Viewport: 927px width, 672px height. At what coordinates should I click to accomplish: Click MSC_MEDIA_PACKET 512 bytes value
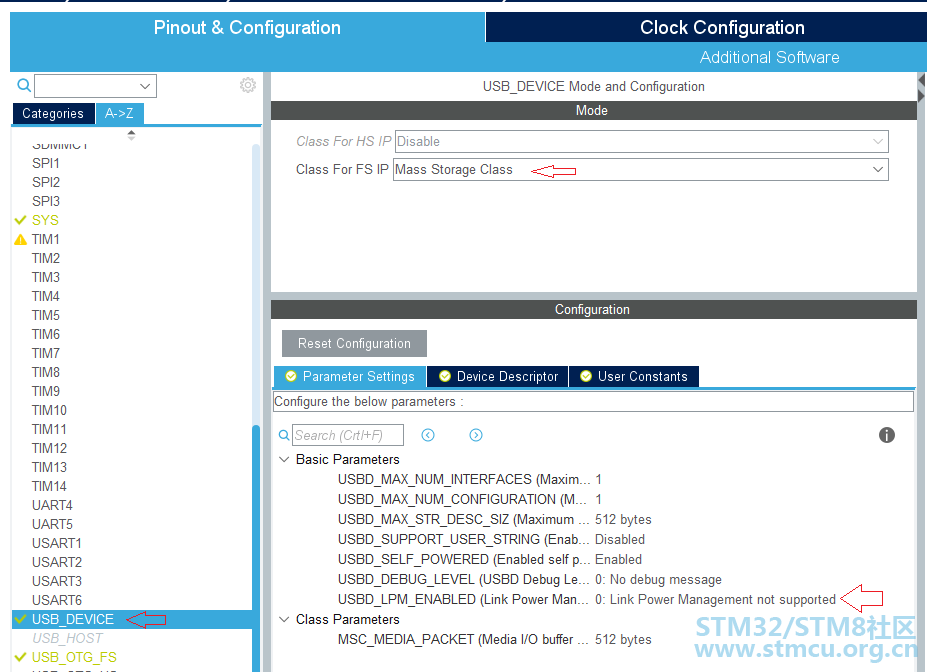pos(623,639)
